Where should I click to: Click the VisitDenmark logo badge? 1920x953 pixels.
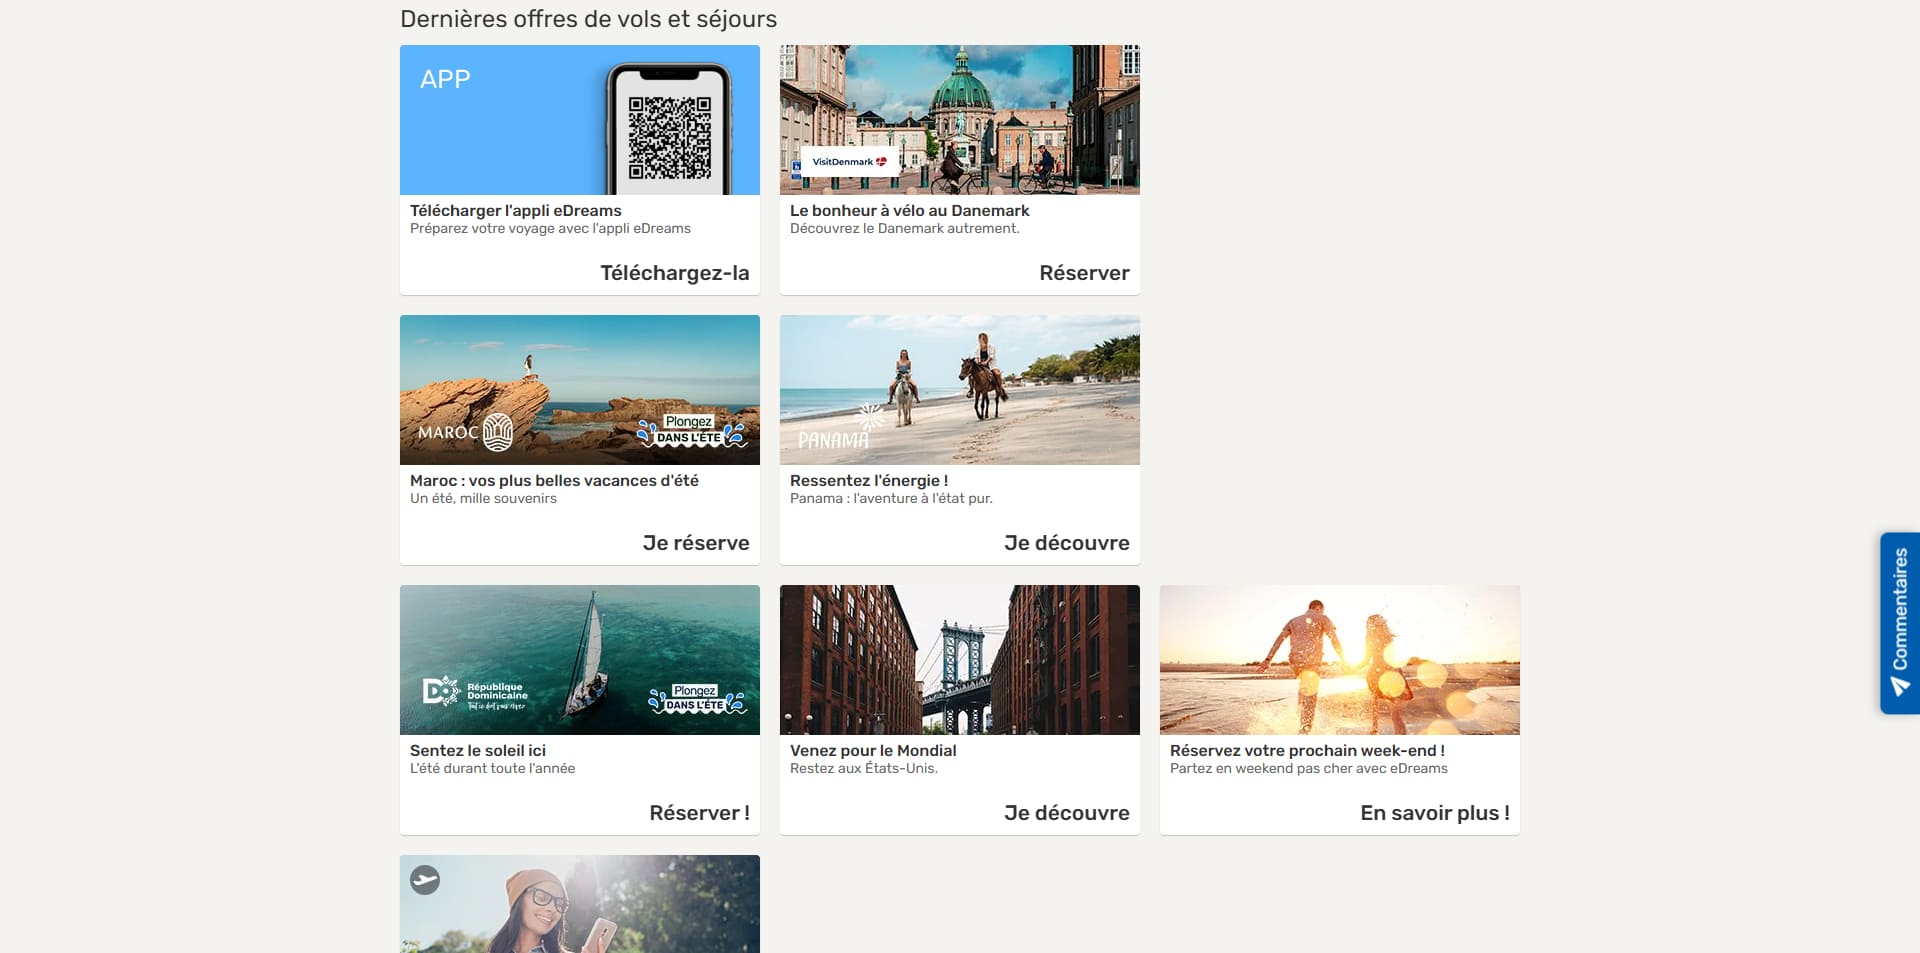pyautogui.click(x=849, y=162)
